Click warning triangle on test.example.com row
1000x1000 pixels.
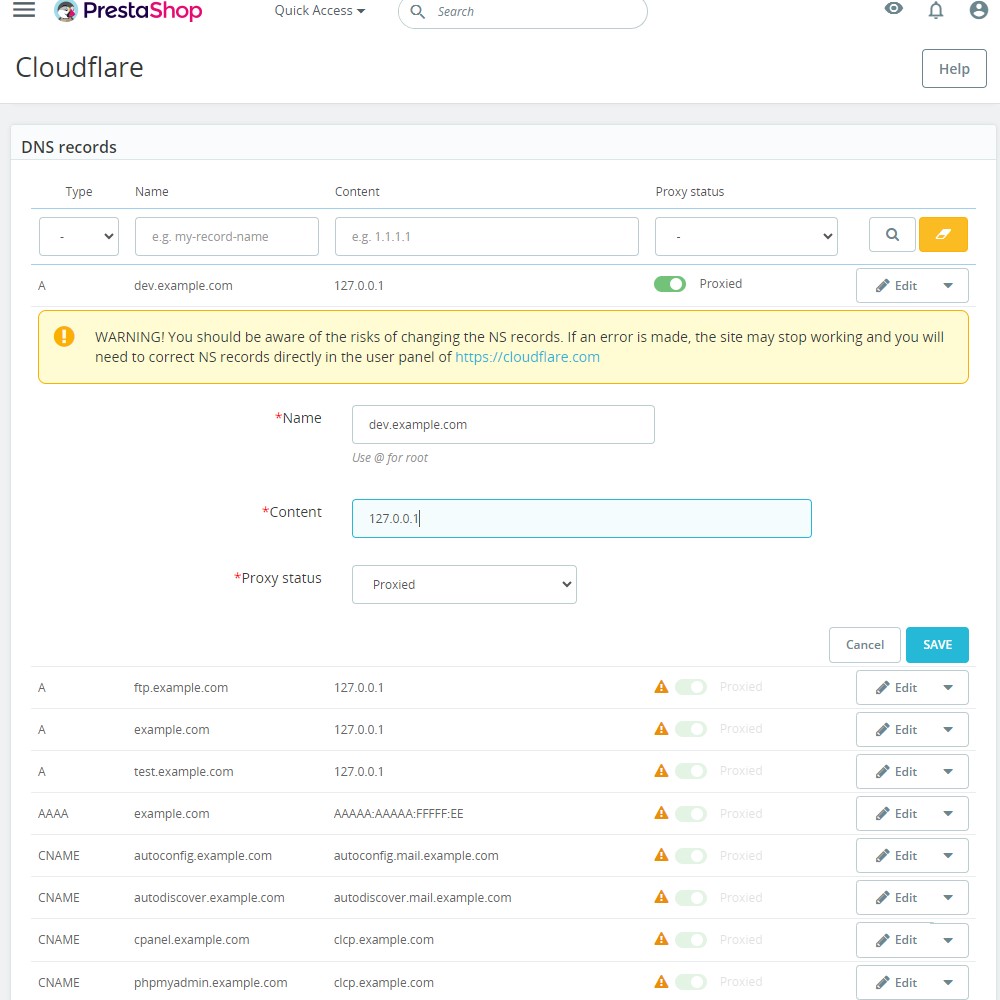(x=661, y=771)
